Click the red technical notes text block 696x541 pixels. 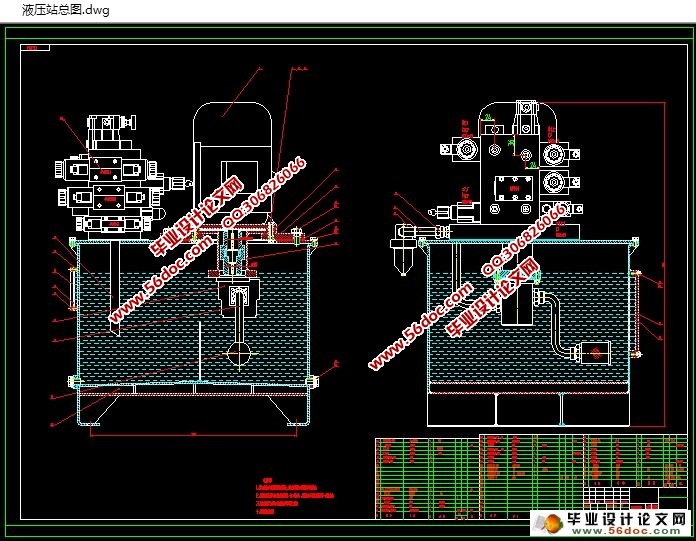tap(294, 496)
